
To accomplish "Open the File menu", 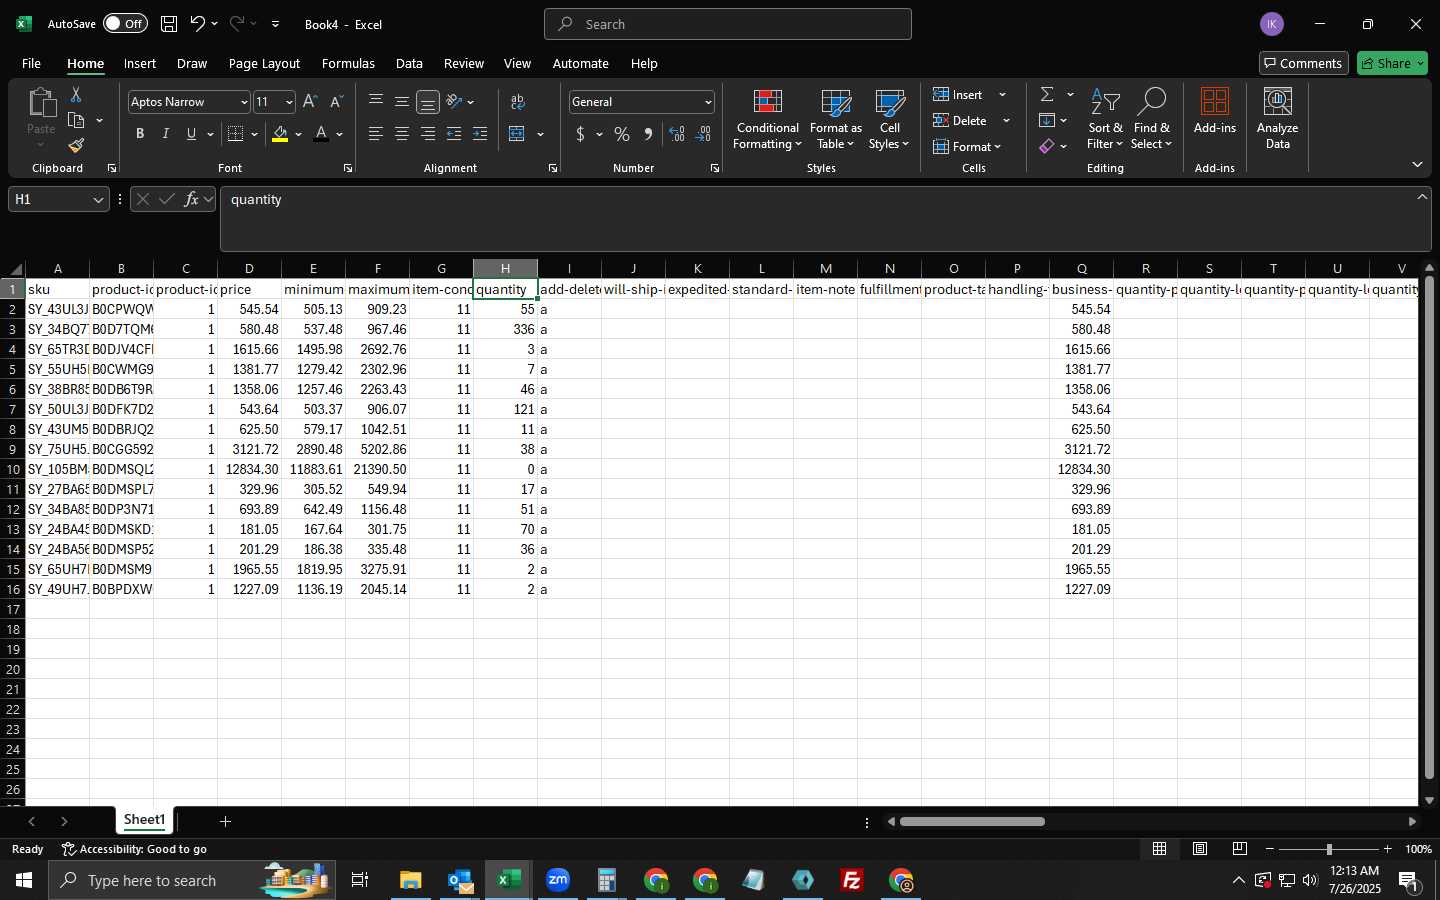I will pos(31,63).
